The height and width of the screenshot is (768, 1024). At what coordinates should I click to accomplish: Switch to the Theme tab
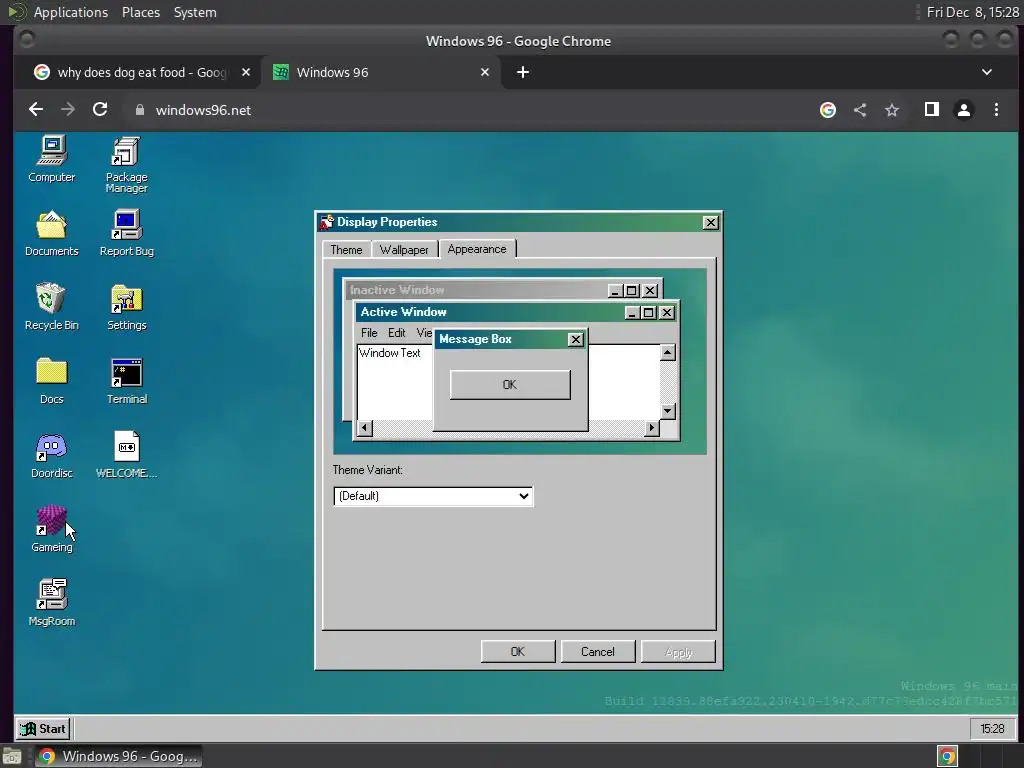click(346, 249)
